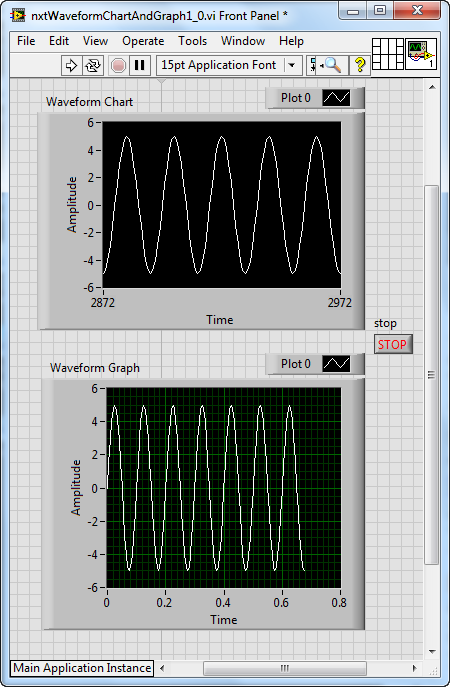The width and height of the screenshot is (450, 687).
Task: Click Waveform Chart Plot 0 legend swatch
Action: 337,98
